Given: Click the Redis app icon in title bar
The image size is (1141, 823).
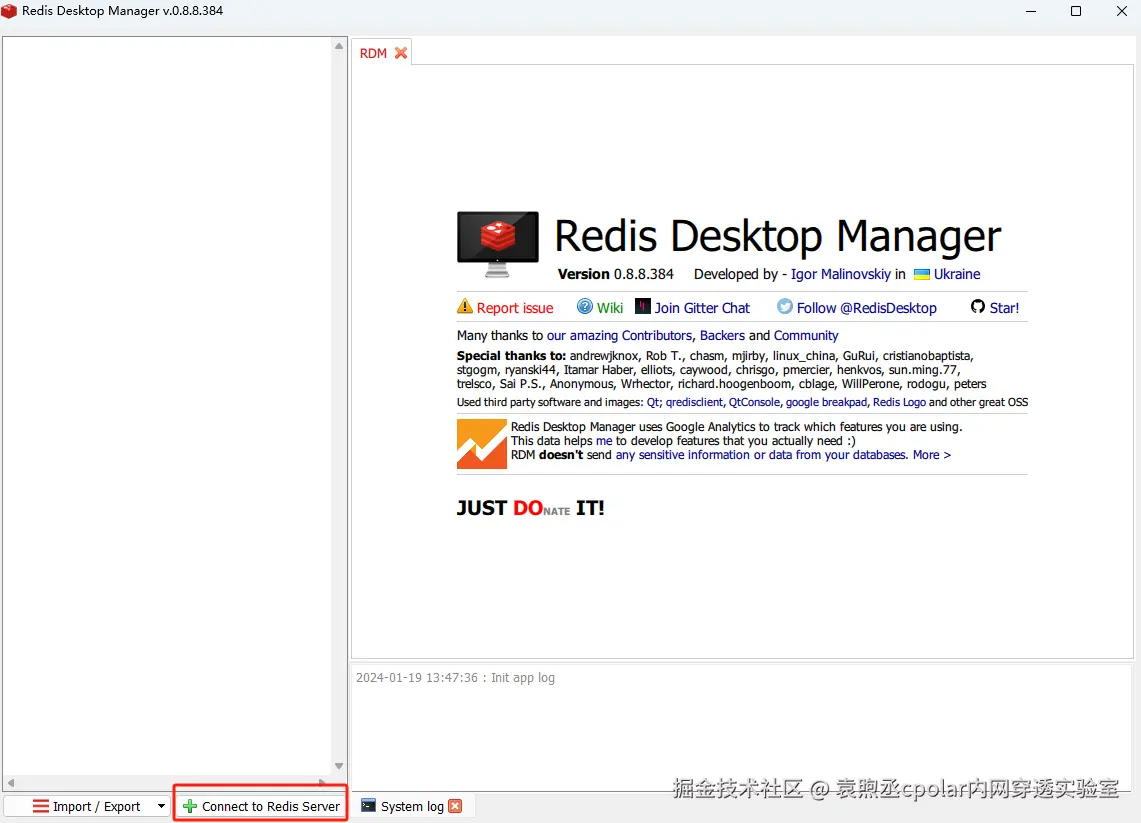Looking at the screenshot, I should (9, 11).
